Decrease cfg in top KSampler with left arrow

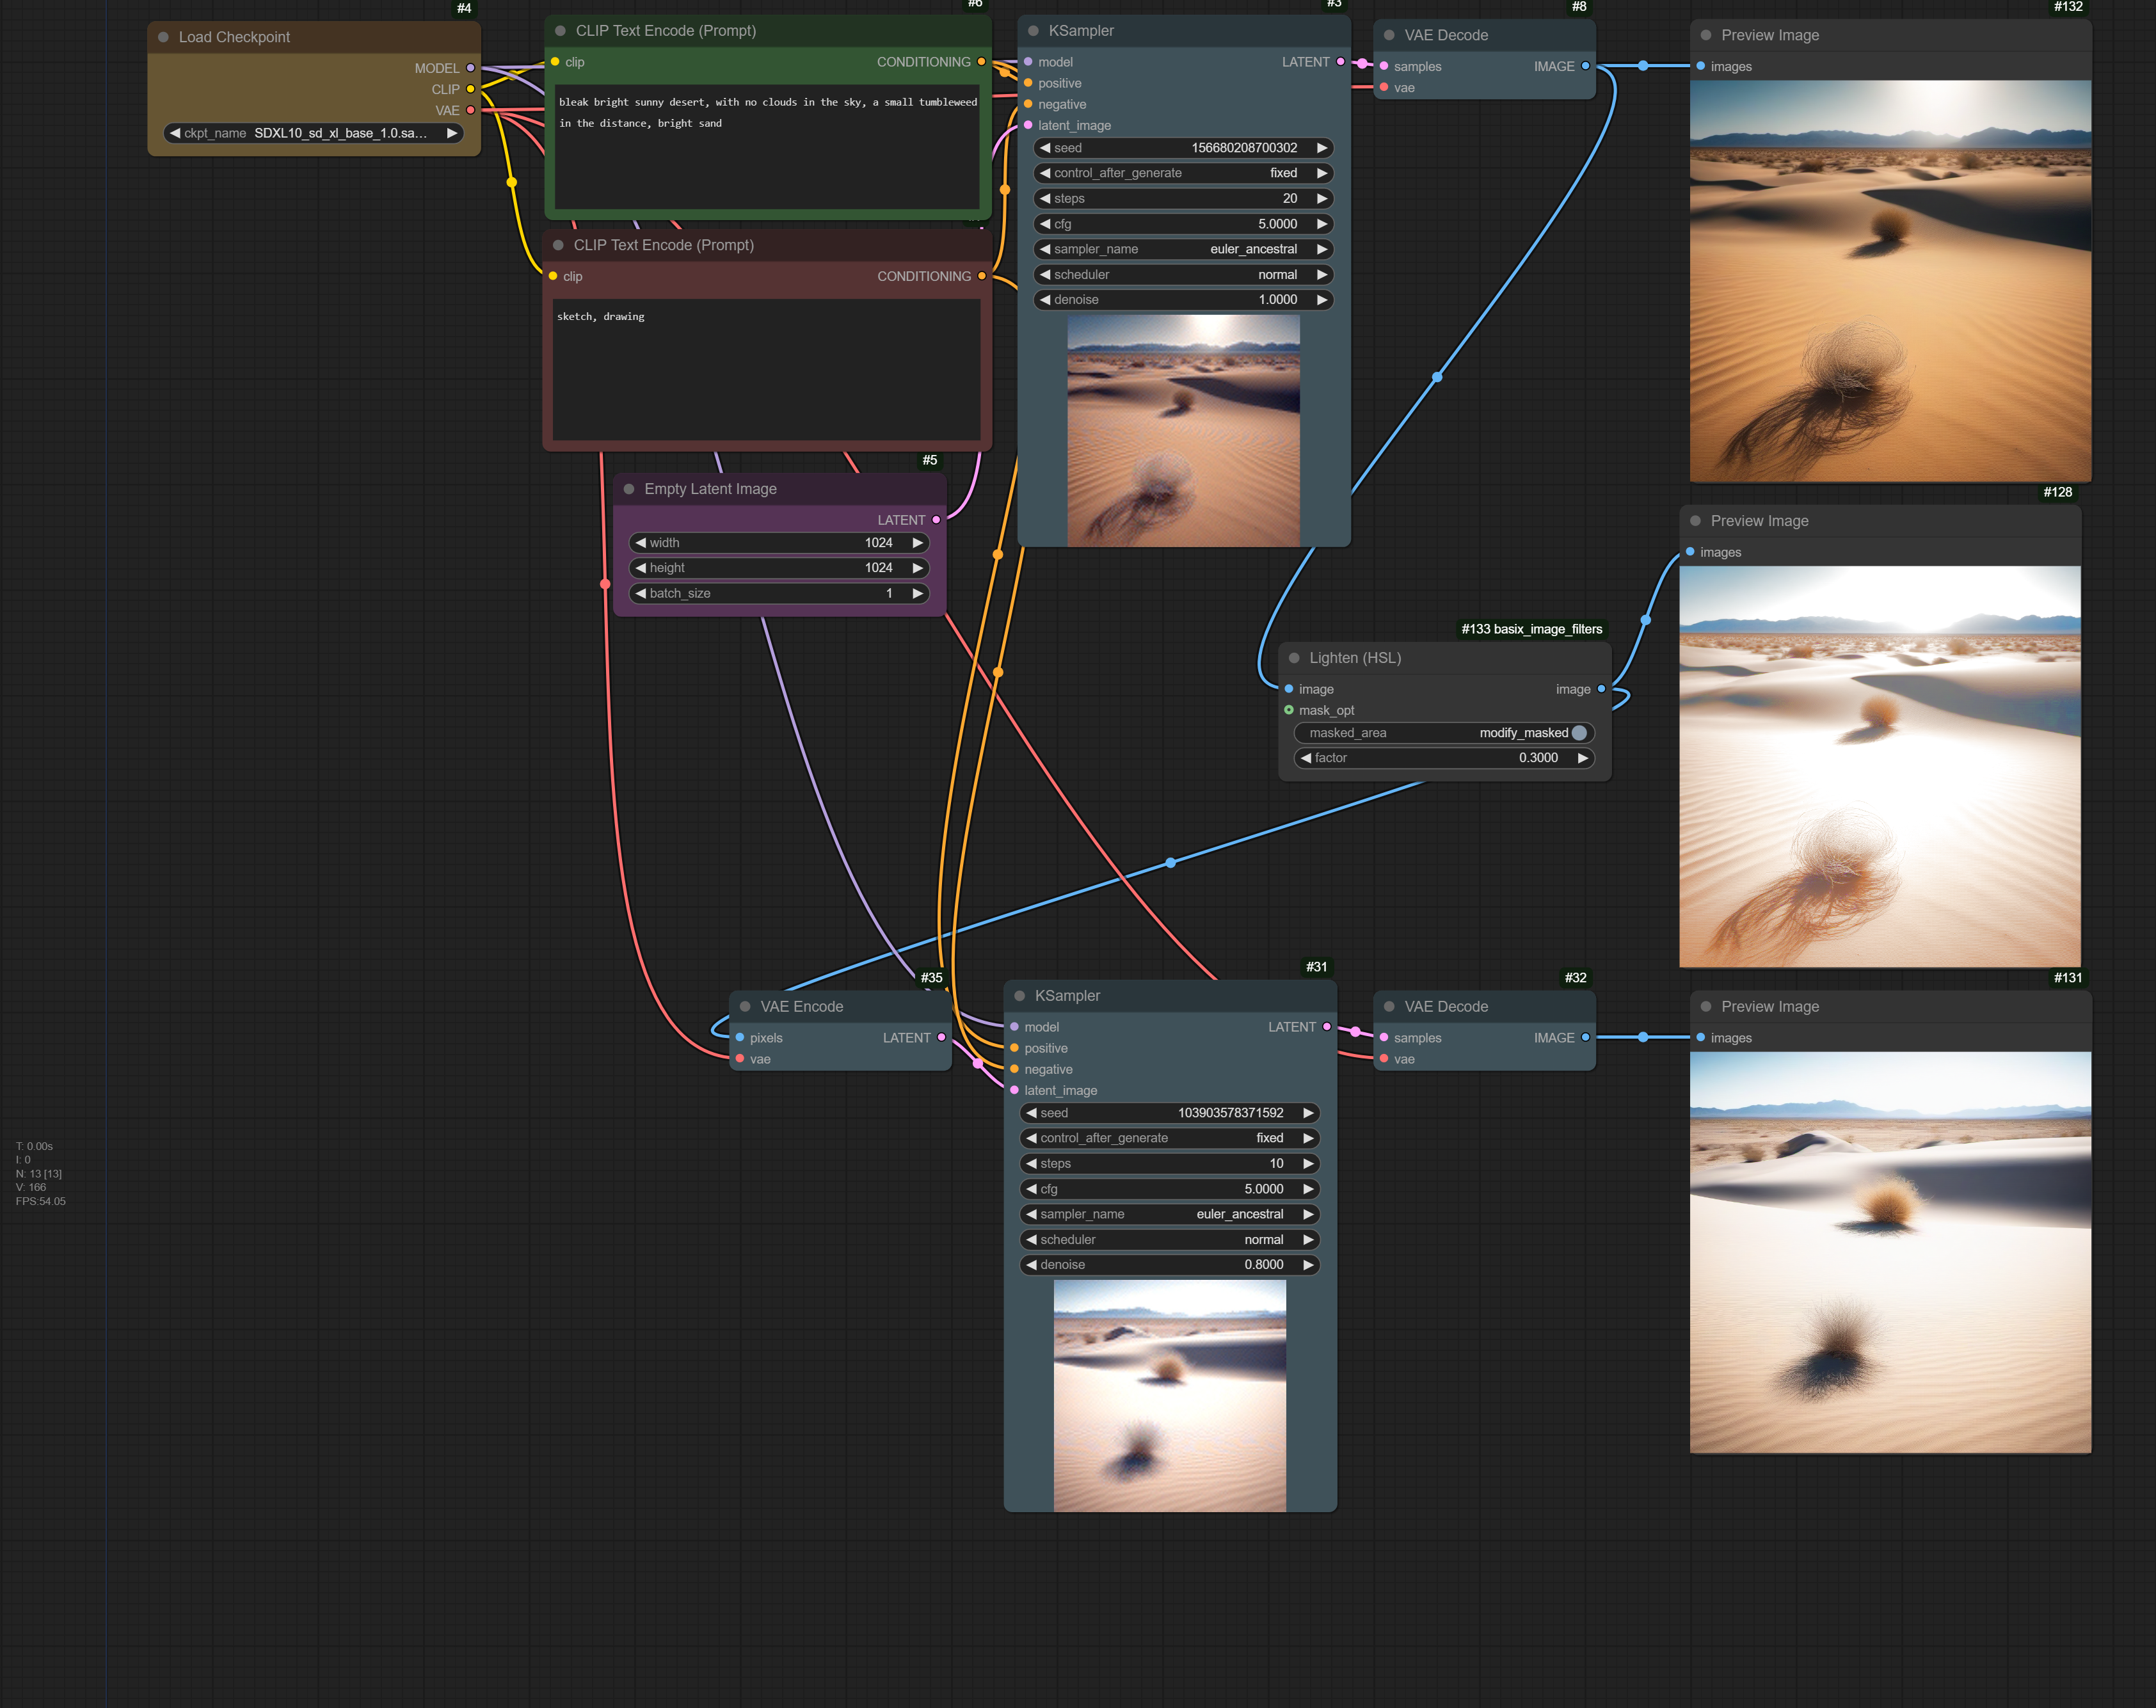click(1045, 224)
